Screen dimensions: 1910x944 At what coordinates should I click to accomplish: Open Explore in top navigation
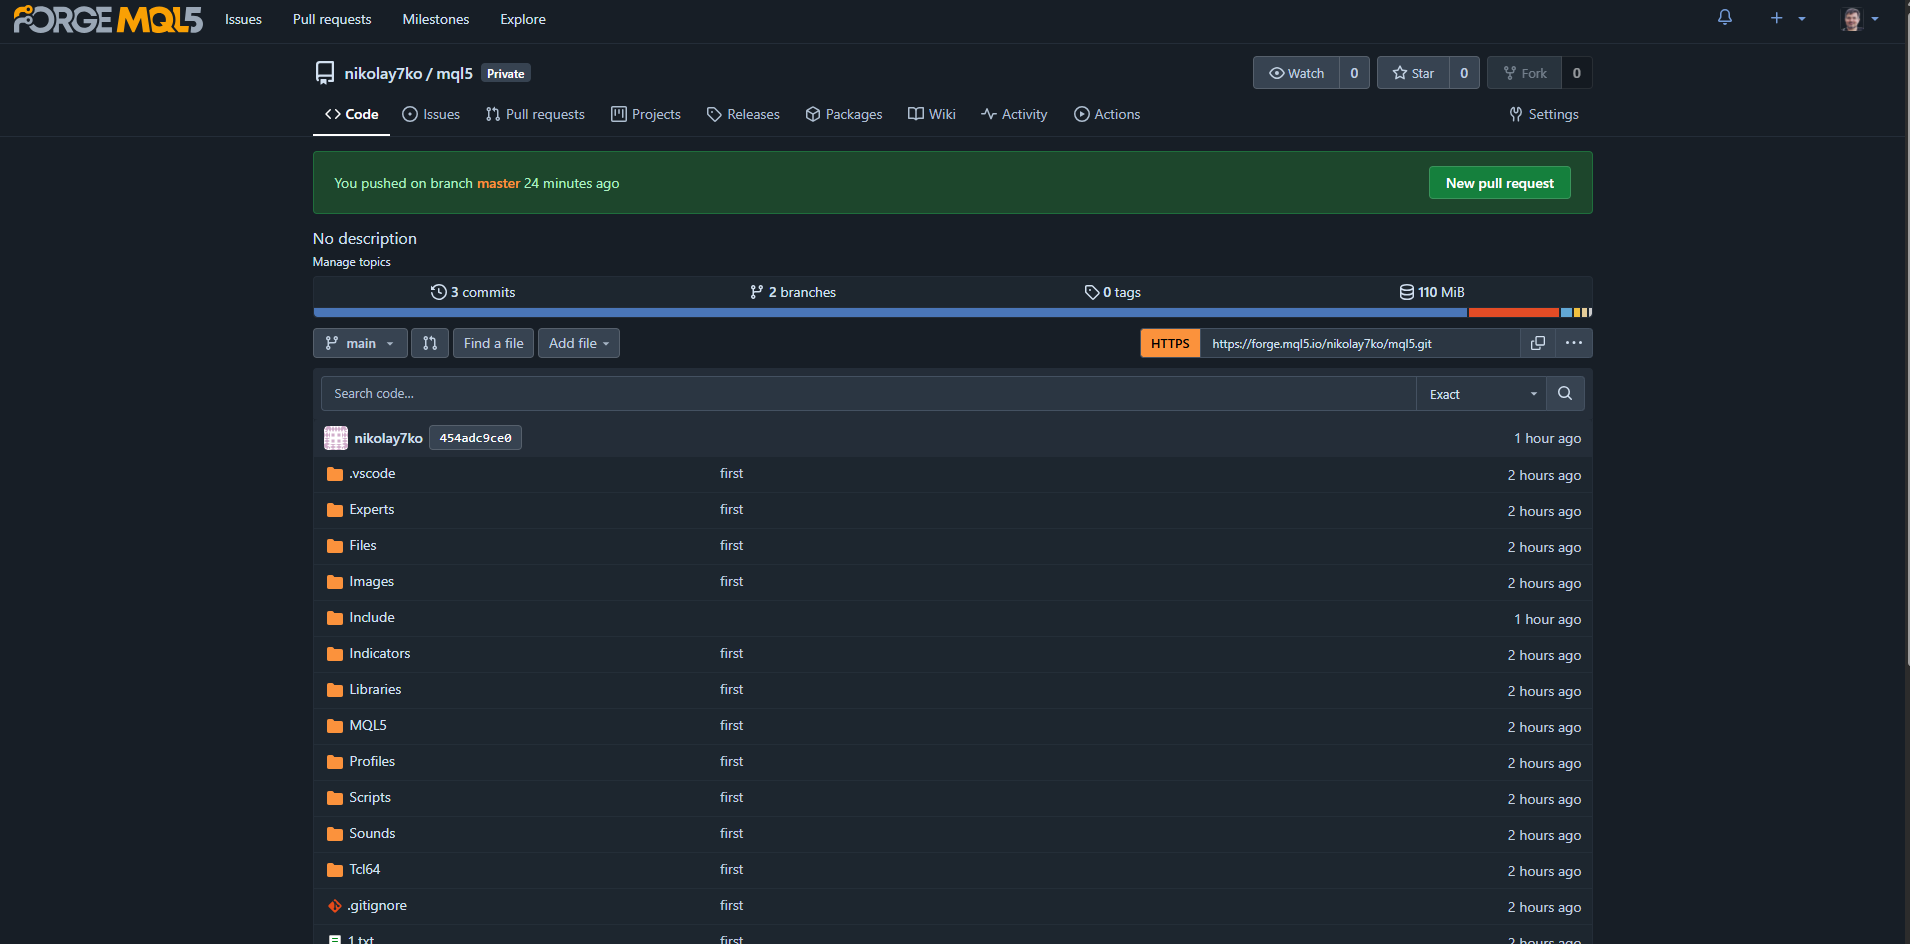(523, 19)
